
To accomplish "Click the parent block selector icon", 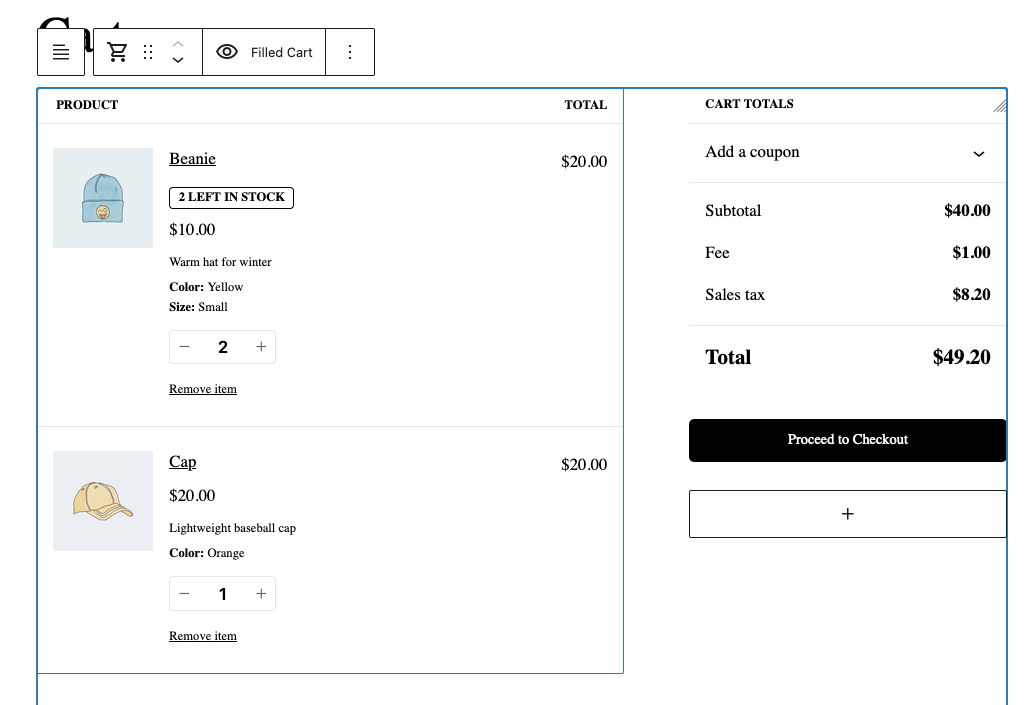I will (x=61, y=51).
